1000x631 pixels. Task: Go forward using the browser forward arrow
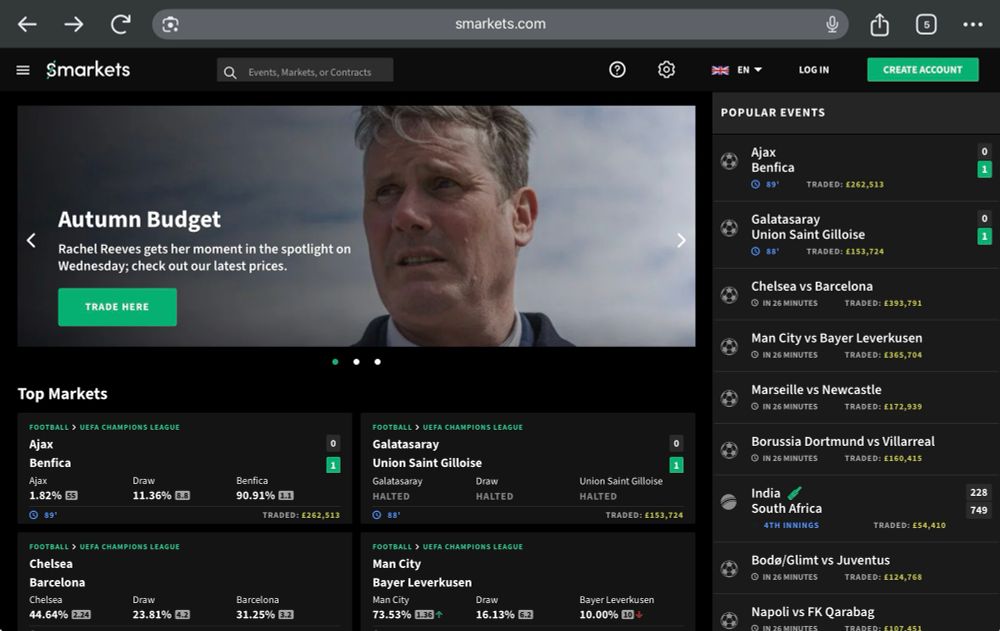pos(74,24)
